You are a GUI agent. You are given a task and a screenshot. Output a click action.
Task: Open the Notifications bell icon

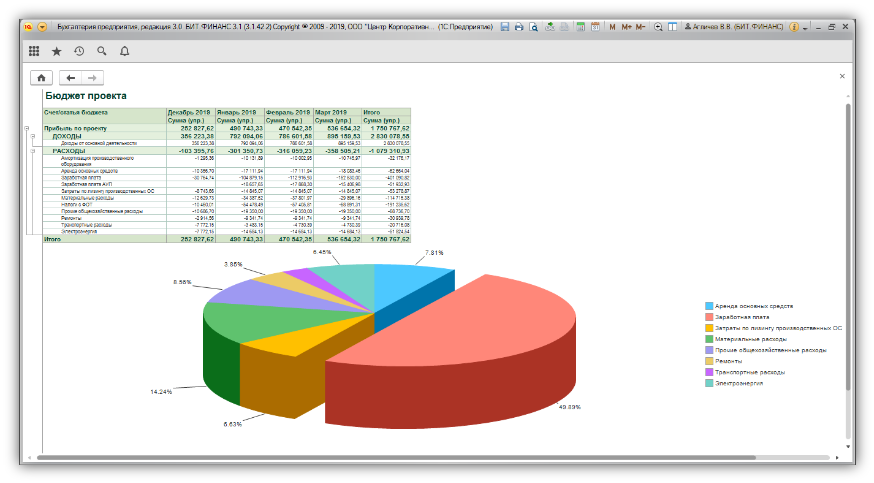point(124,50)
